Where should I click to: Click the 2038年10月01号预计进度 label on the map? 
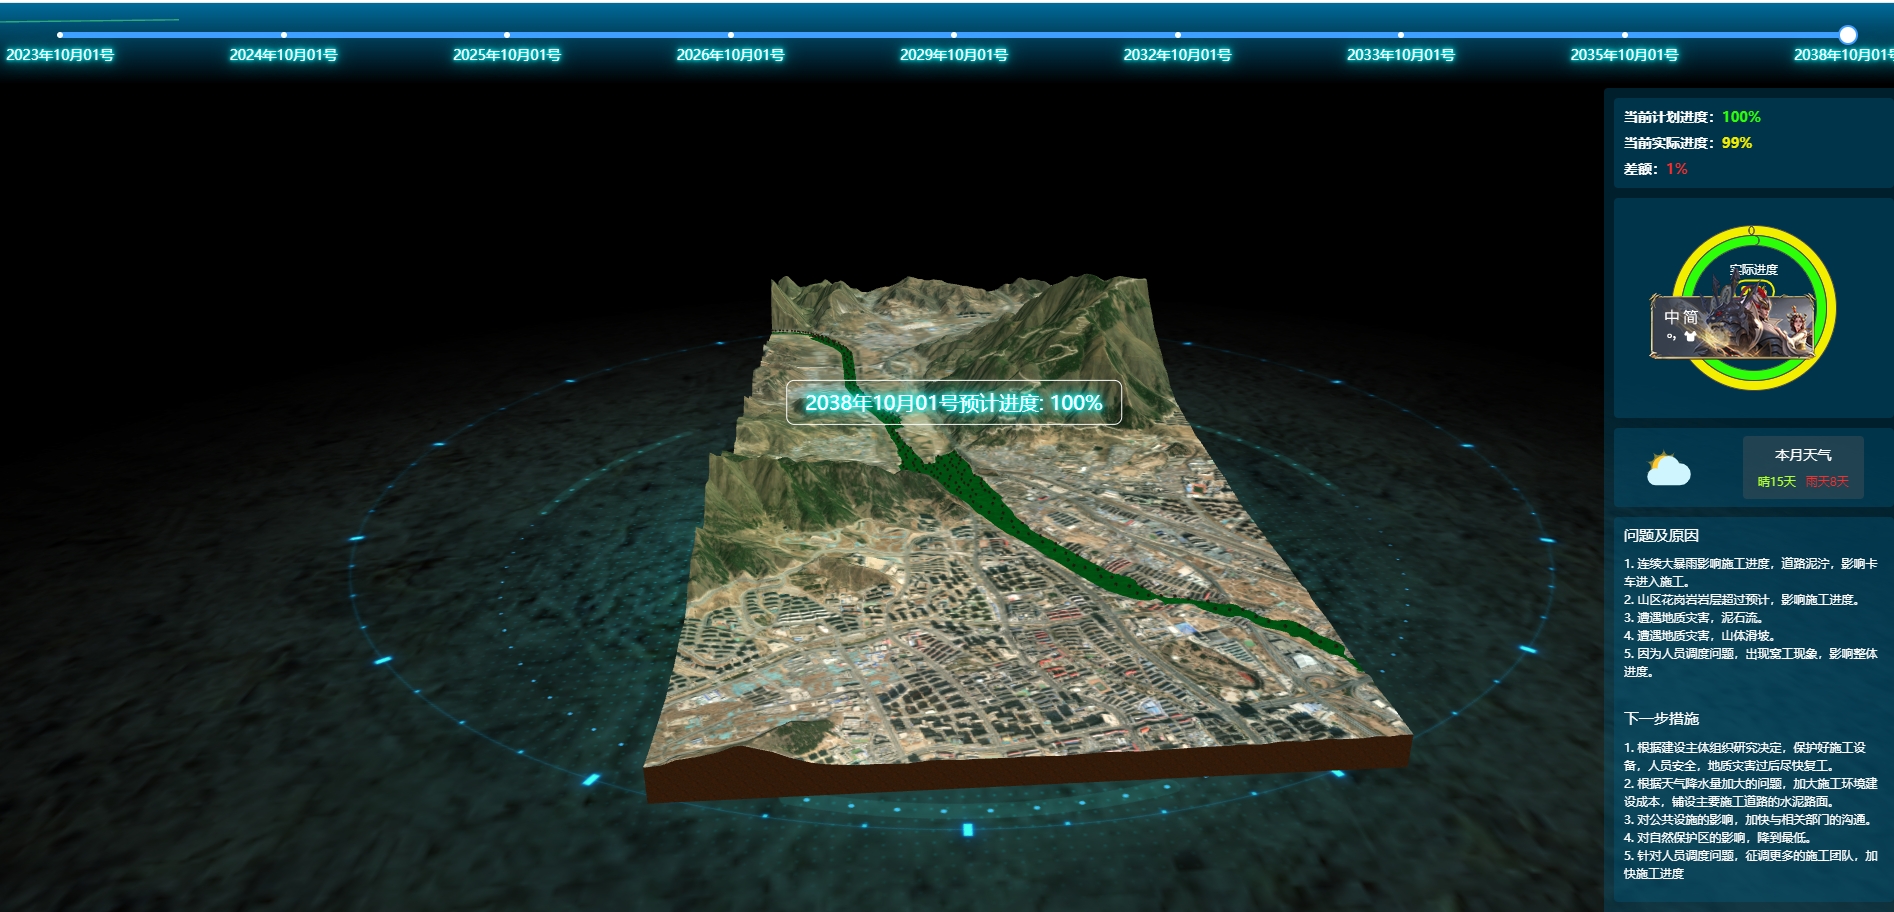pos(953,403)
